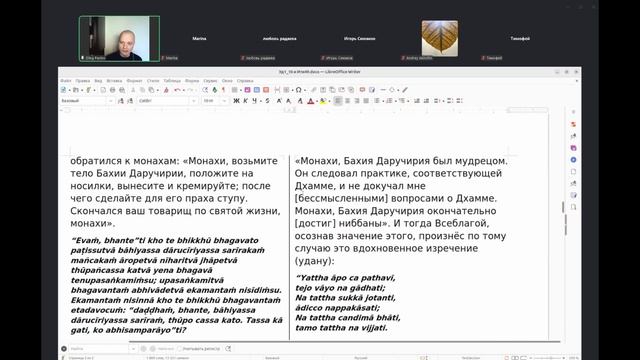640x360 pixels.
Task: Toggle formatting marks pilcrow icon
Action: coord(224,90)
